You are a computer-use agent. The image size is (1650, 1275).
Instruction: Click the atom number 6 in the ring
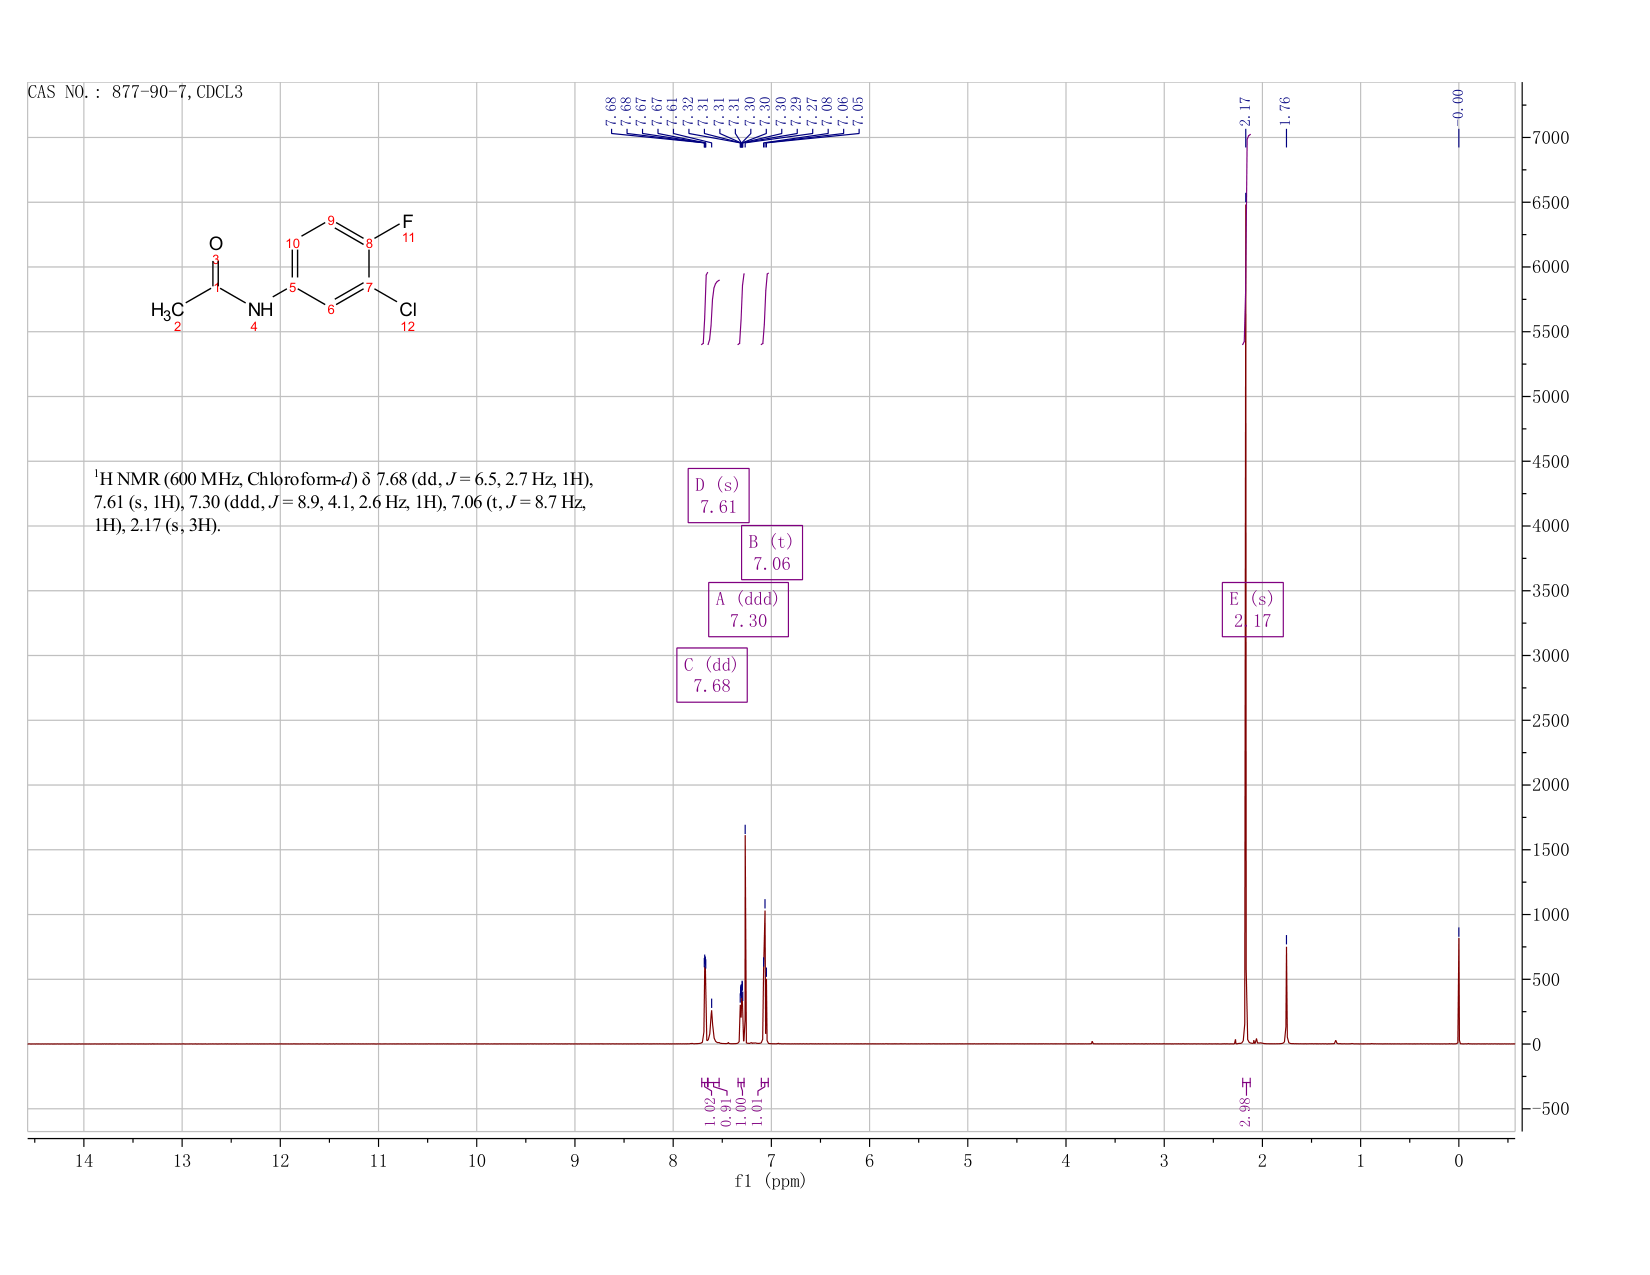(330, 309)
